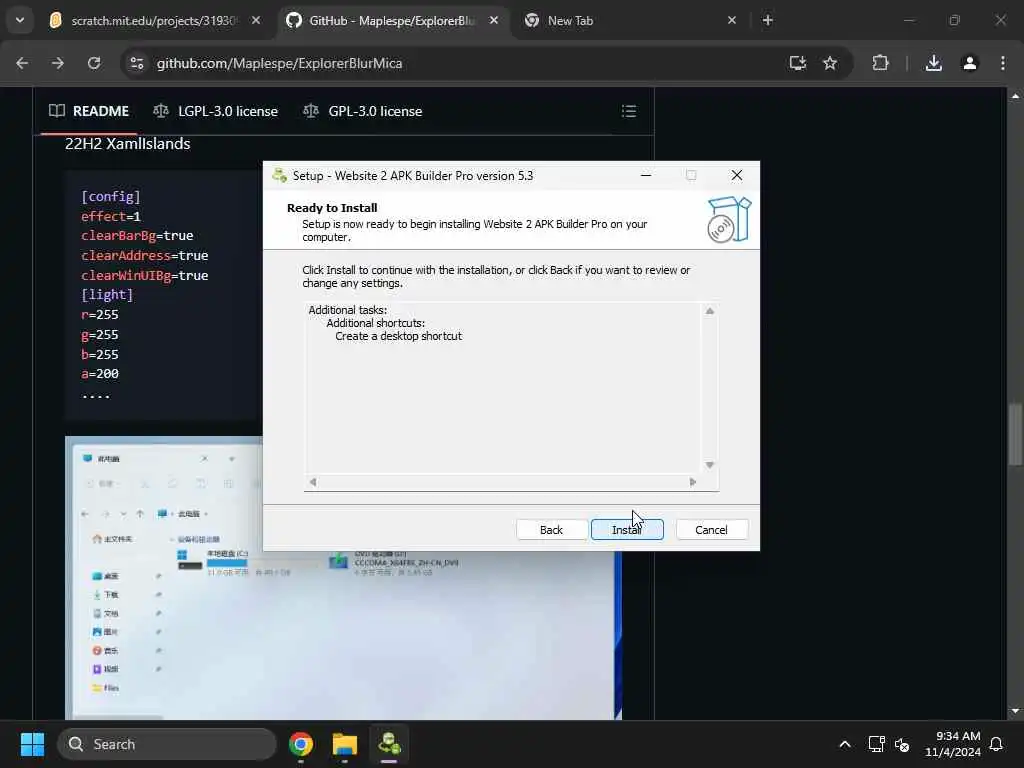Open the LGPL-3.0 license tab
Image resolution: width=1024 pixels, height=768 pixels.
(216, 111)
